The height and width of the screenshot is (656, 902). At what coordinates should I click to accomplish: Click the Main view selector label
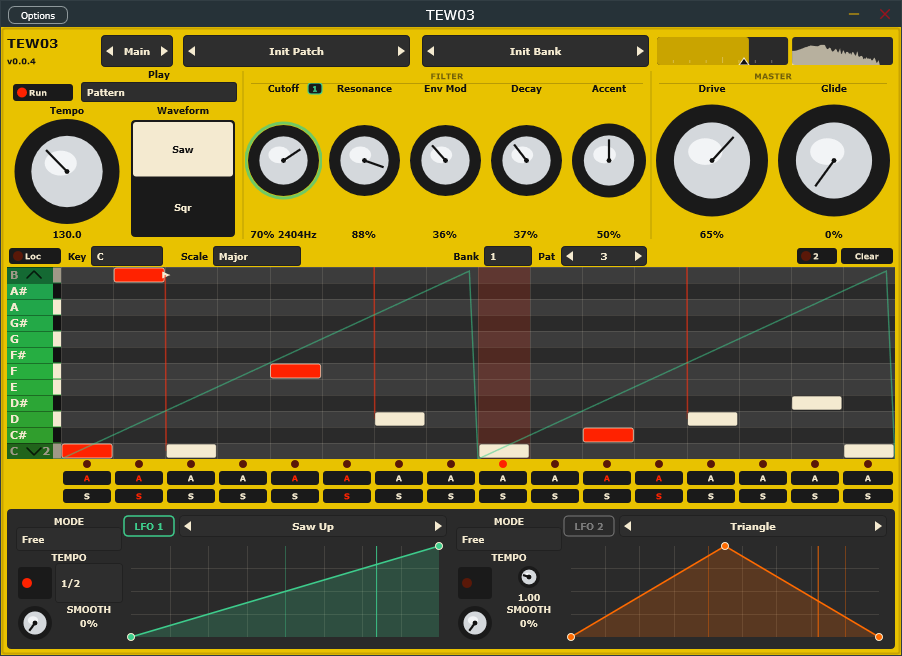point(137,51)
